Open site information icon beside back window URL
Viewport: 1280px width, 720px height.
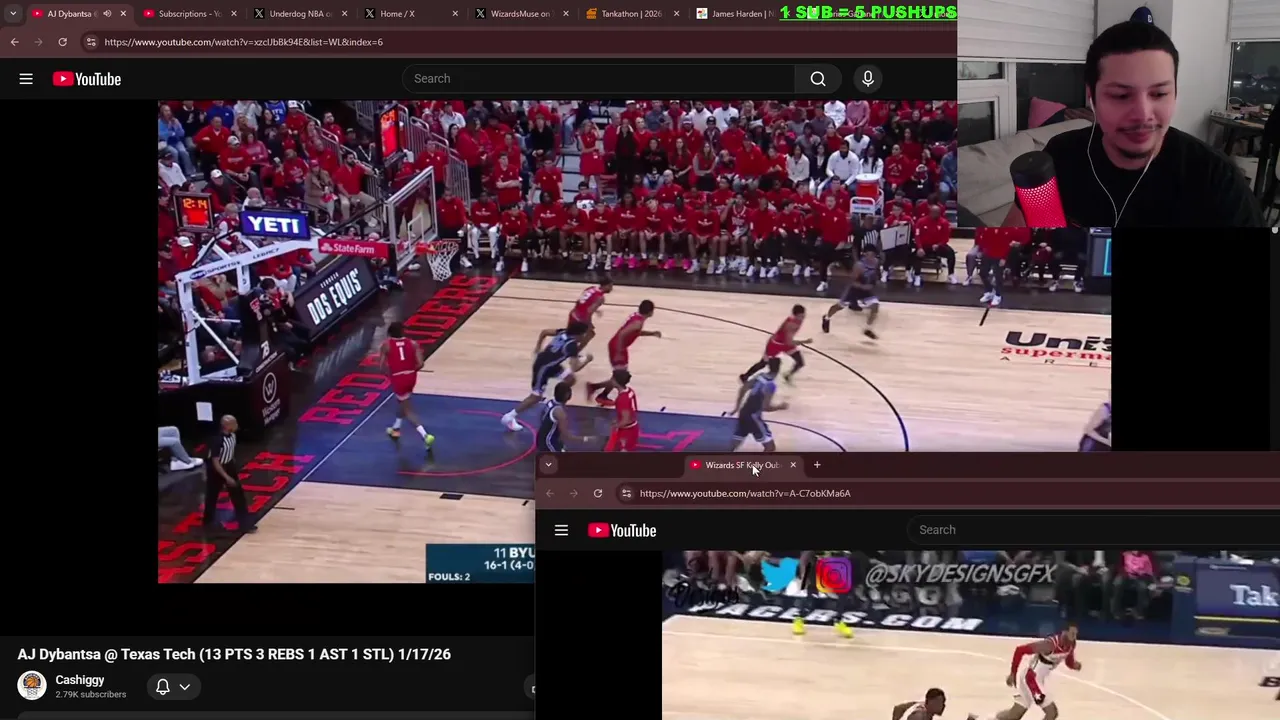pos(91,42)
